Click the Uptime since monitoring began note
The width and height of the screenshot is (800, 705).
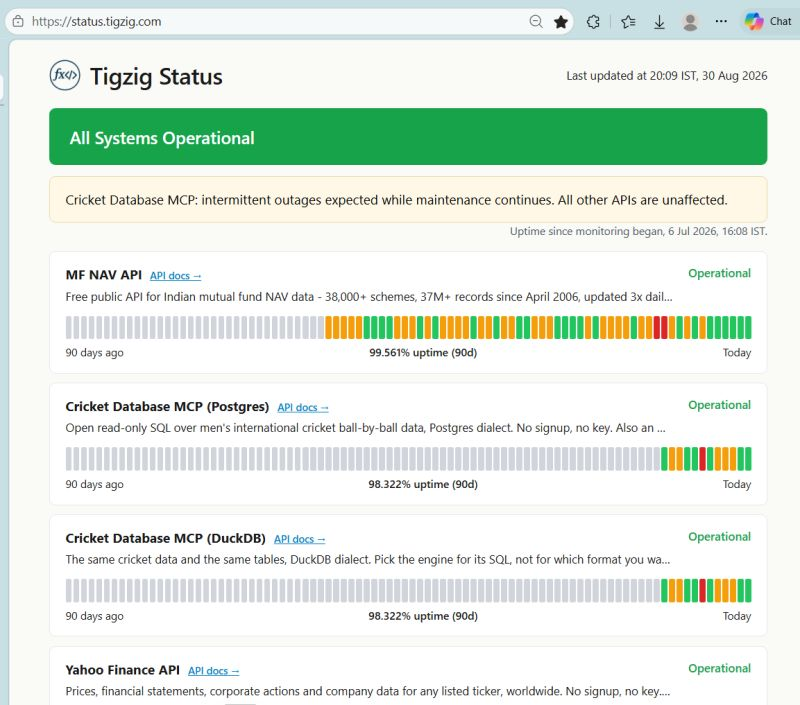tap(638, 231)
